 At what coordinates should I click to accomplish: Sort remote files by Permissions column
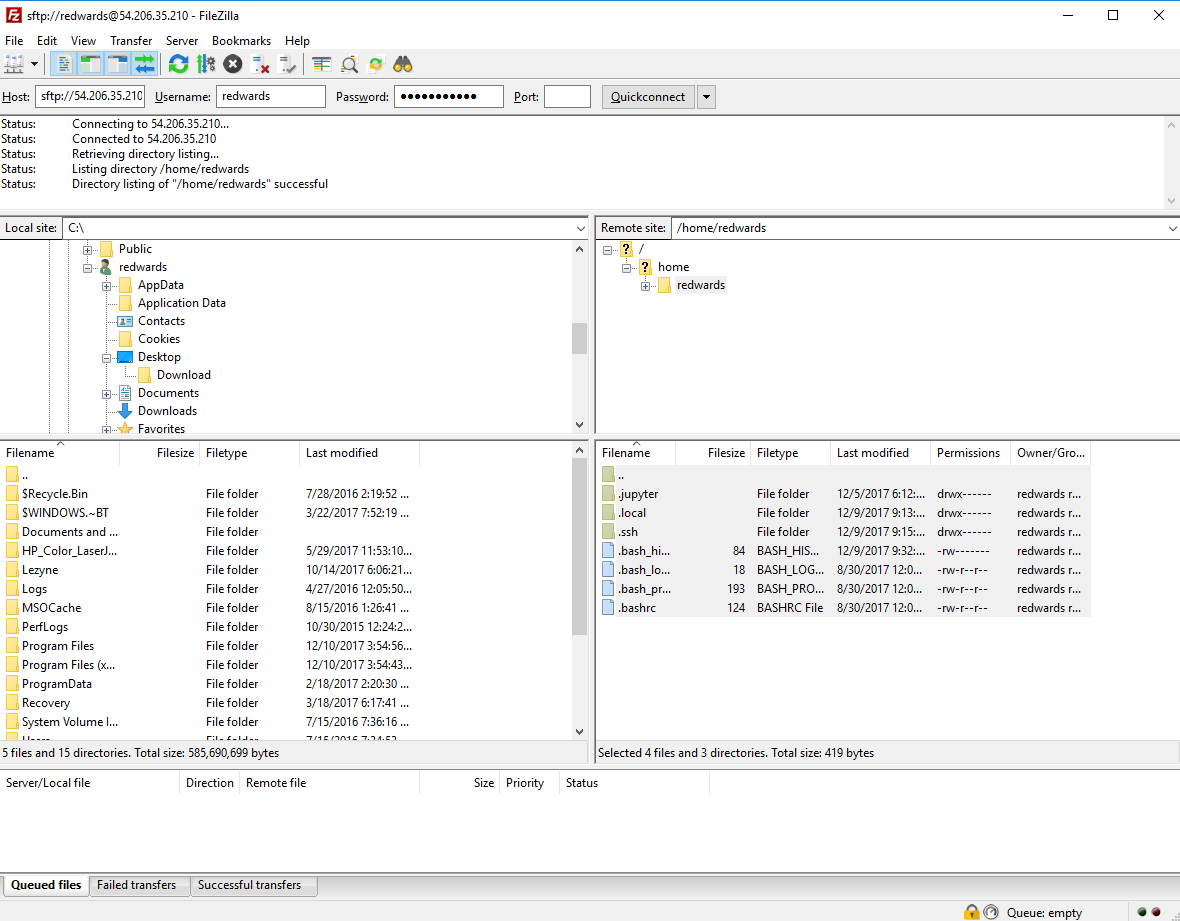pyautogui.click(x=969, y=453)
